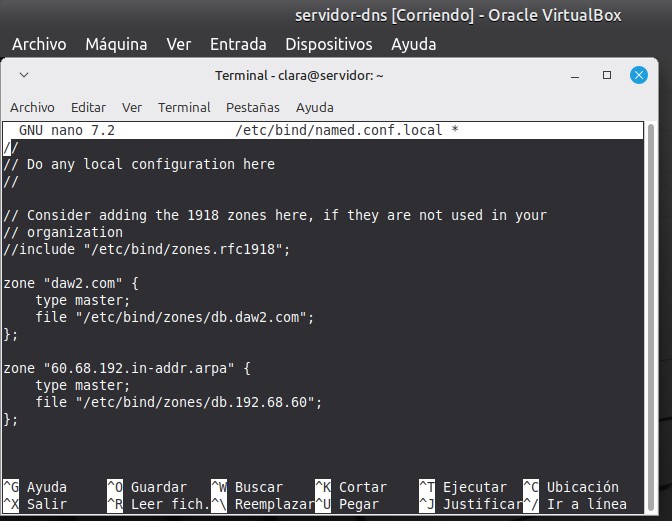672x521 pixels.
Task: Minimize the Terminal window
Action: [x=576, y=75]
